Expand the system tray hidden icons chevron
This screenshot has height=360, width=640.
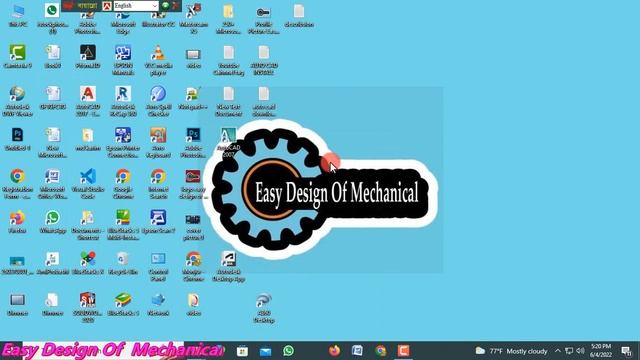(558, 351)
